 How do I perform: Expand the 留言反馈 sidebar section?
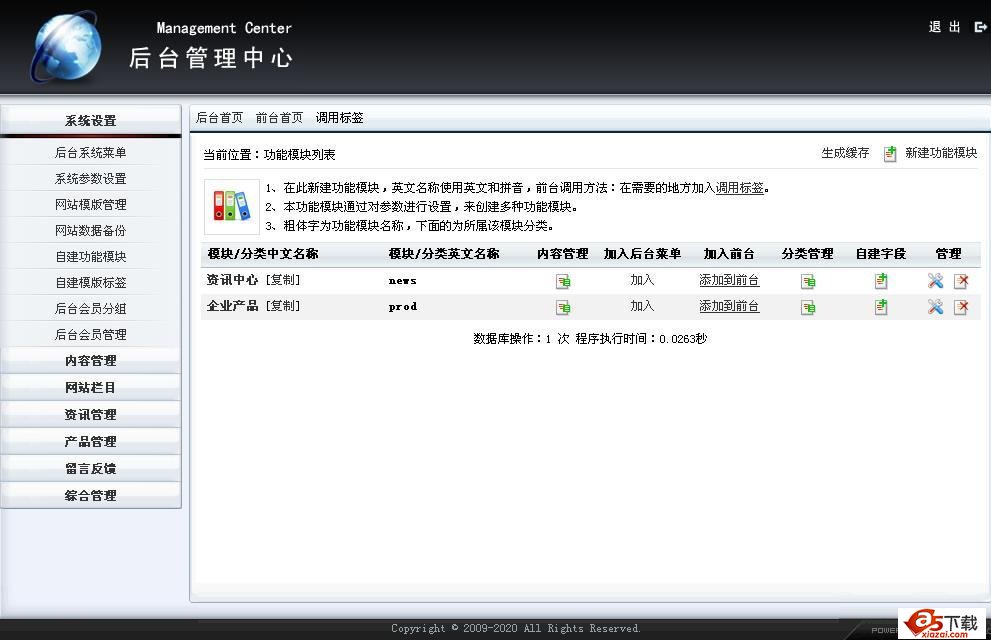point(90,468)
